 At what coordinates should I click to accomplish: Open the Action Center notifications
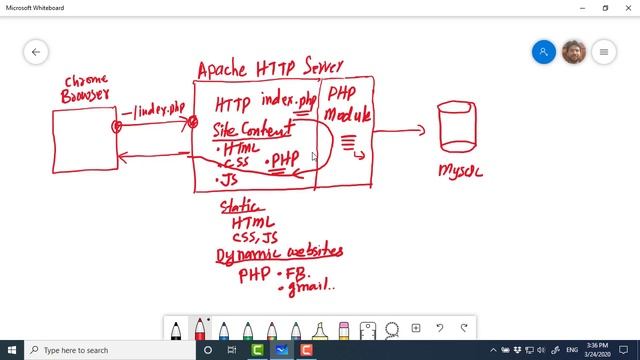coord(623,350)
